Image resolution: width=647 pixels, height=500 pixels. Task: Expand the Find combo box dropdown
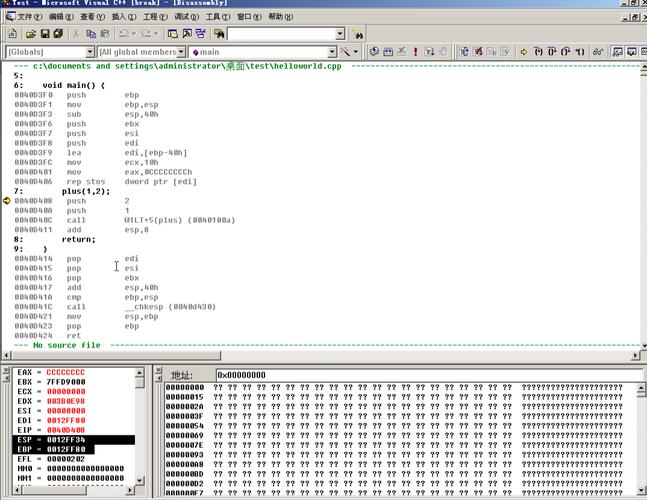[x=340, y=34]
